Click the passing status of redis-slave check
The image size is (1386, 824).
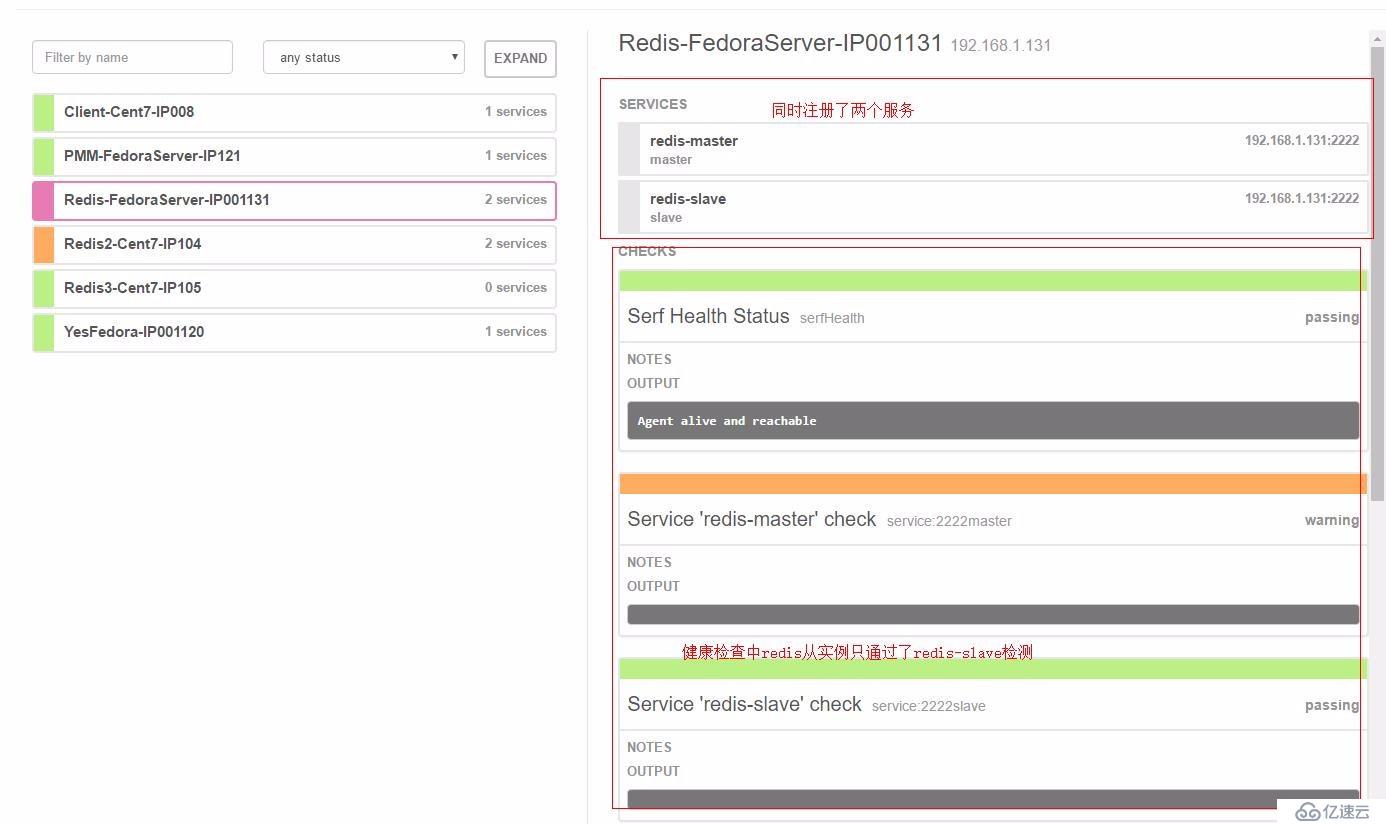(1332, 705)
